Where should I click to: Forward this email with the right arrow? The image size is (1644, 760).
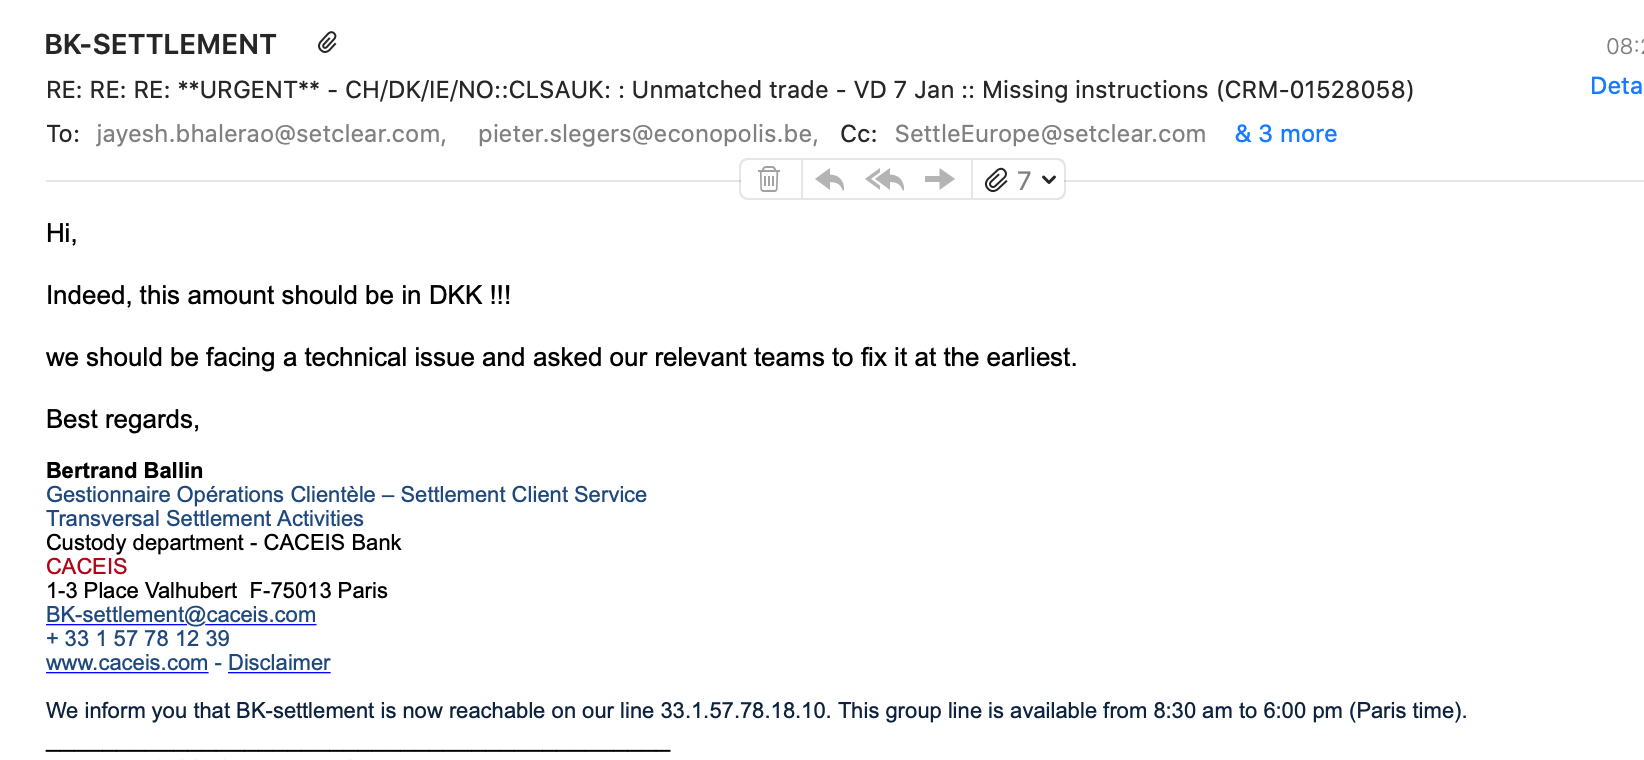939,180
